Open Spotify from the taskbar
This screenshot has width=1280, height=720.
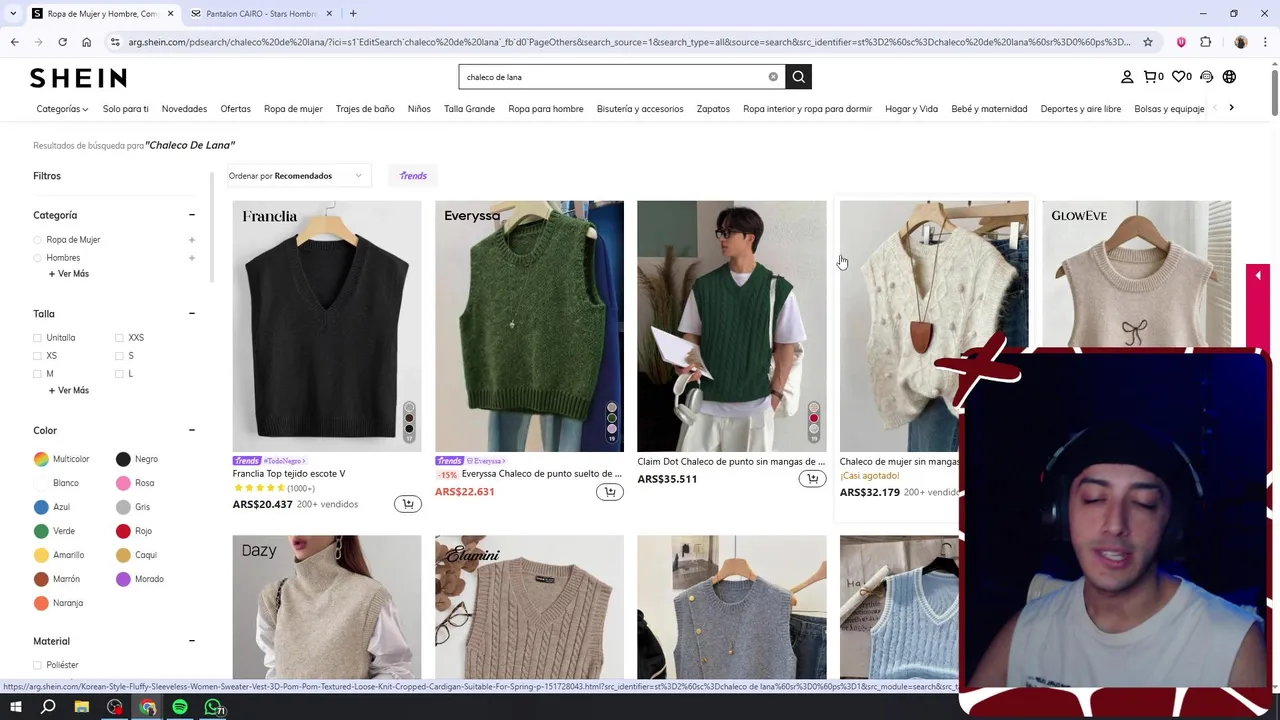[180, 708]
